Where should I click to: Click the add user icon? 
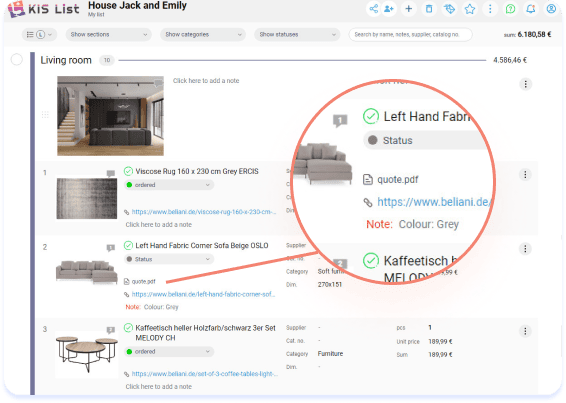(x=389, y=8)
